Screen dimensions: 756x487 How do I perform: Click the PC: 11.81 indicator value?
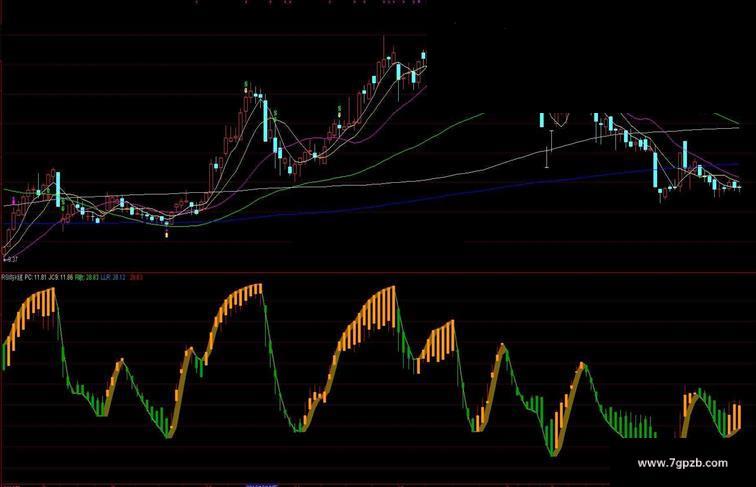point(35,277)
